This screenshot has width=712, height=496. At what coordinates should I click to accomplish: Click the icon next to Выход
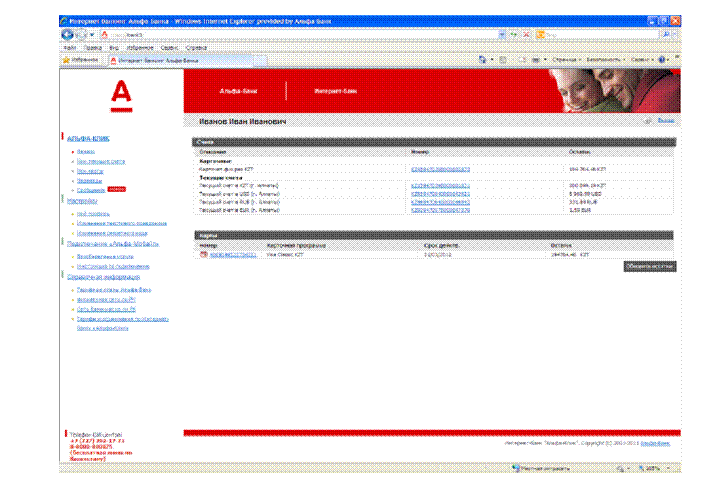click(x=648, y=121)
